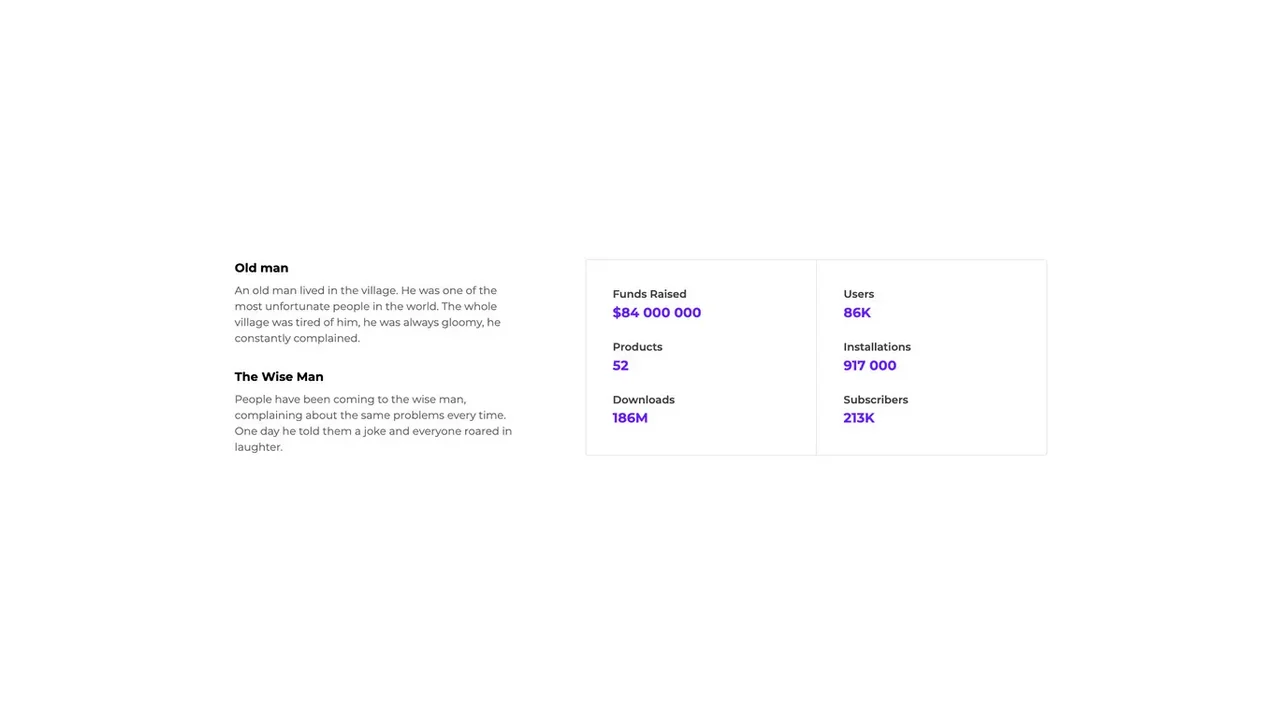Image resolution: width=1280 pixels, height=720 pixels.
Task: Select the "Downloads" label
Action: tap(643, 400)
